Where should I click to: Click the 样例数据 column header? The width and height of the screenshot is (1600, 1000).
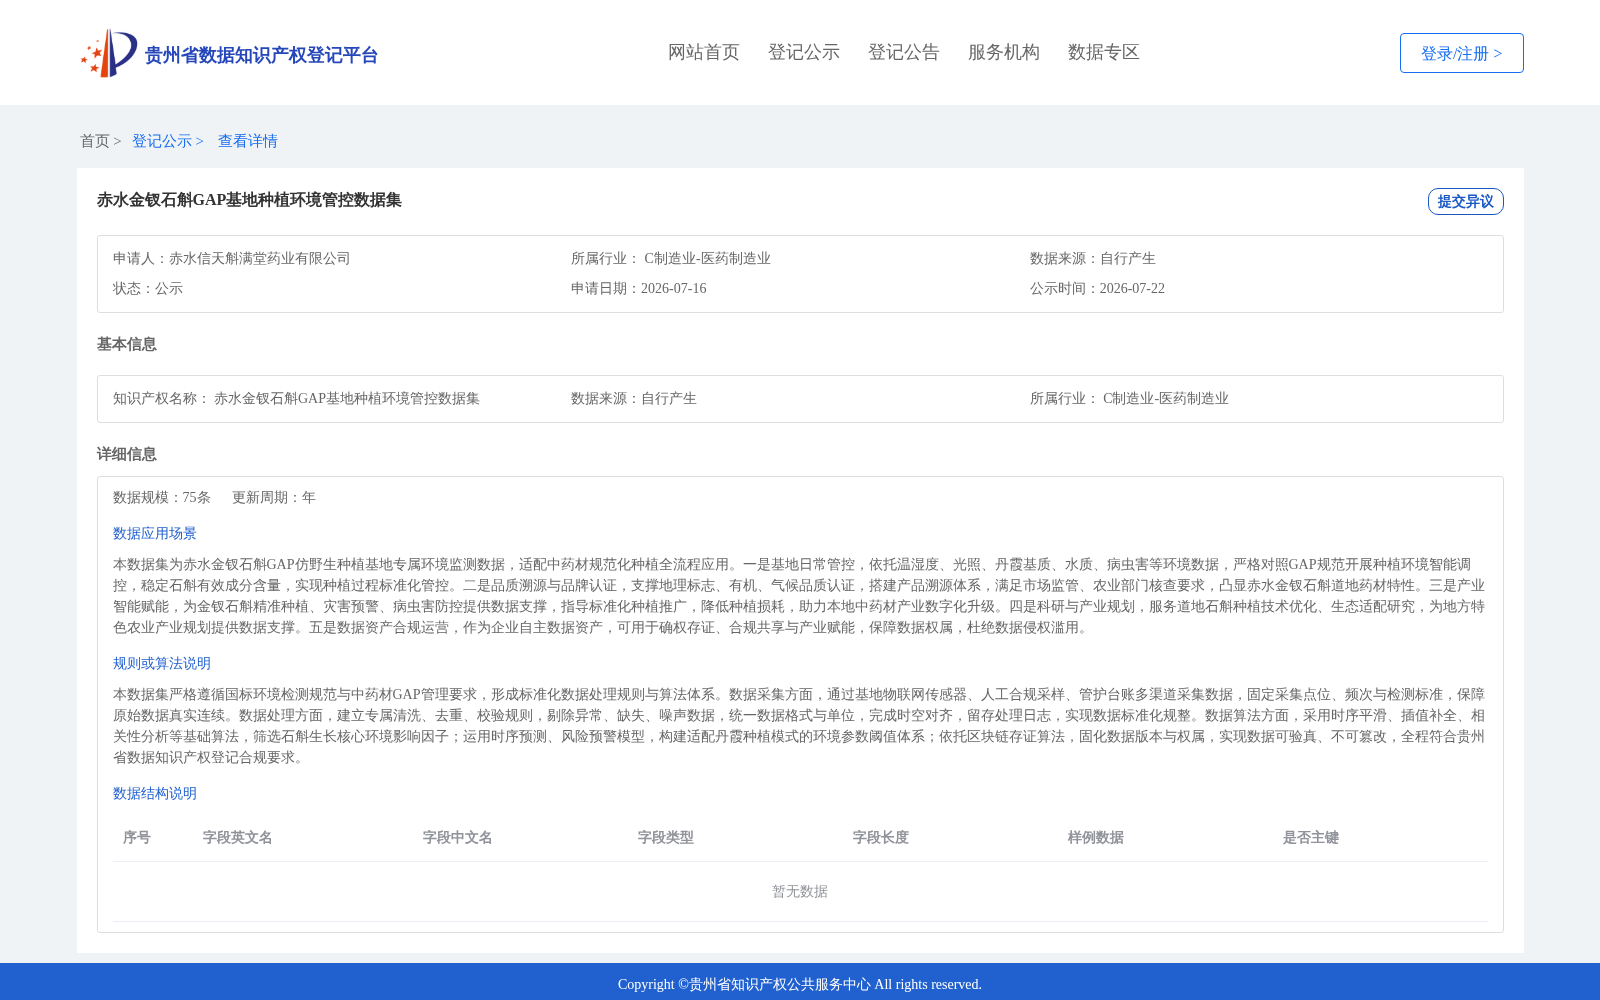point(1096,837)
